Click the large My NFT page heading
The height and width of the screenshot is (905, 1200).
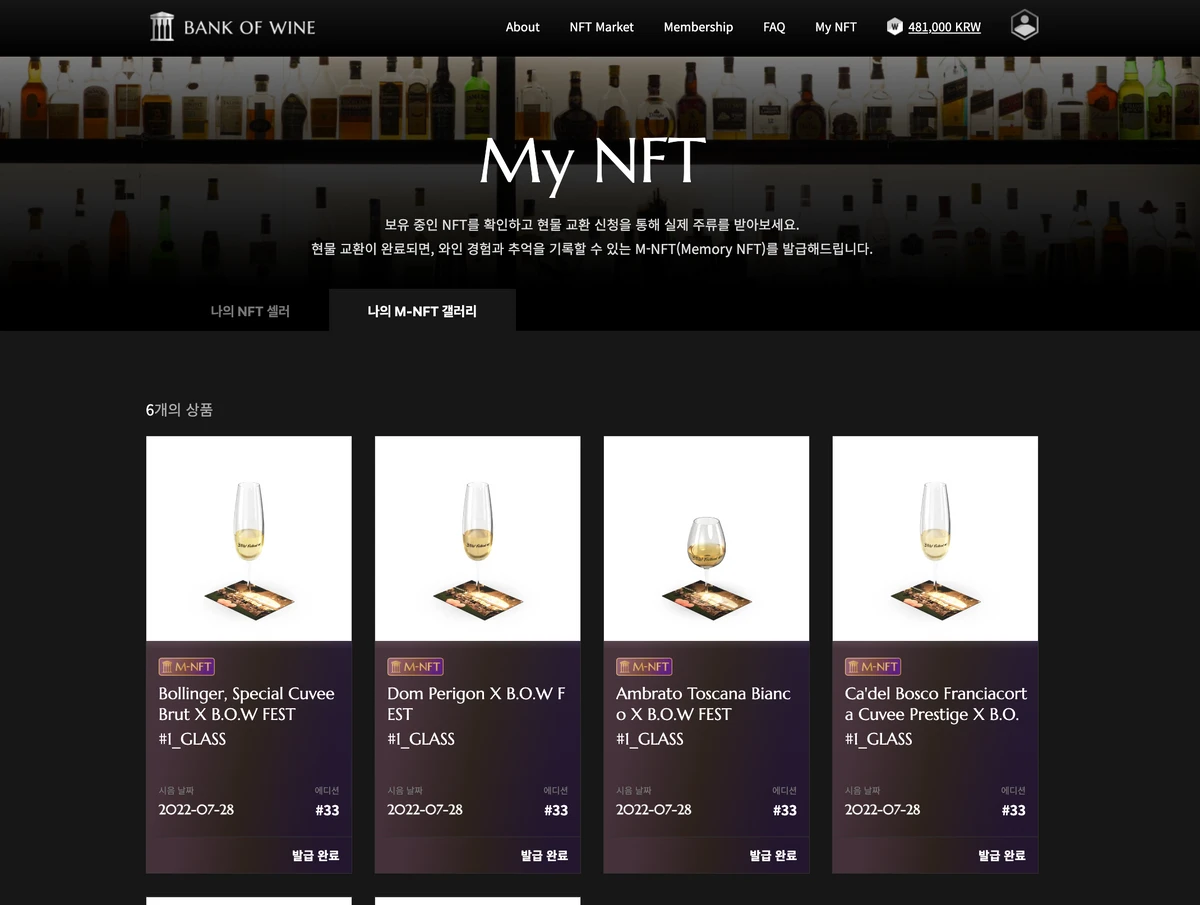pos(593,160)
